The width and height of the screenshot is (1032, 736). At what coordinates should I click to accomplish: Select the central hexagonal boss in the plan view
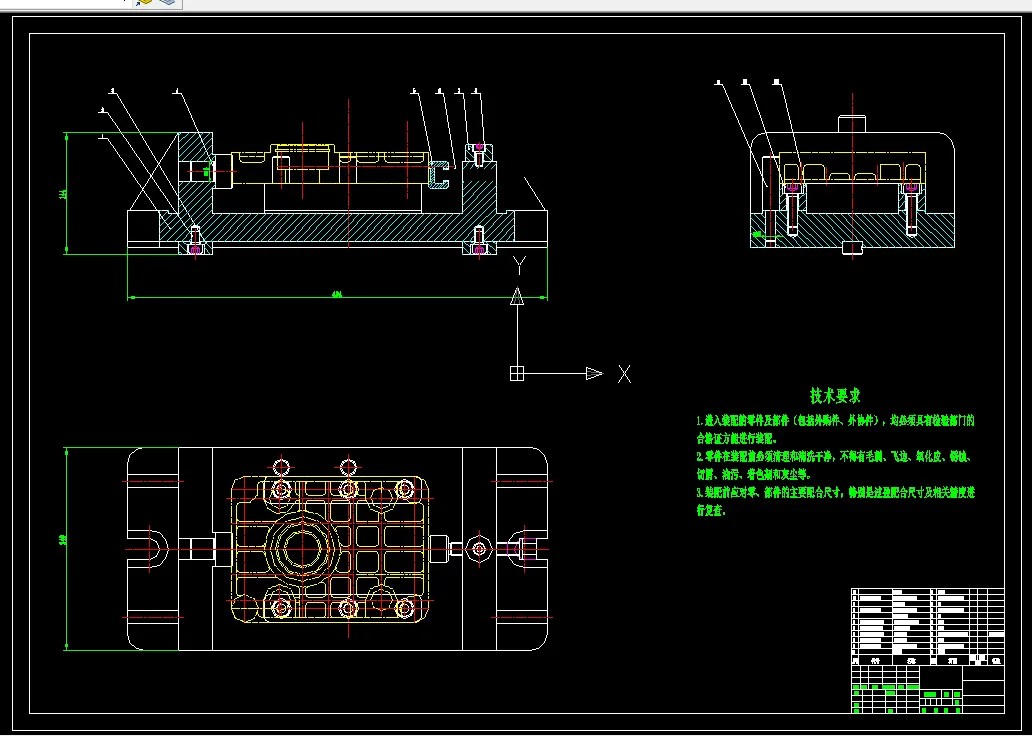tap(302, 548)
